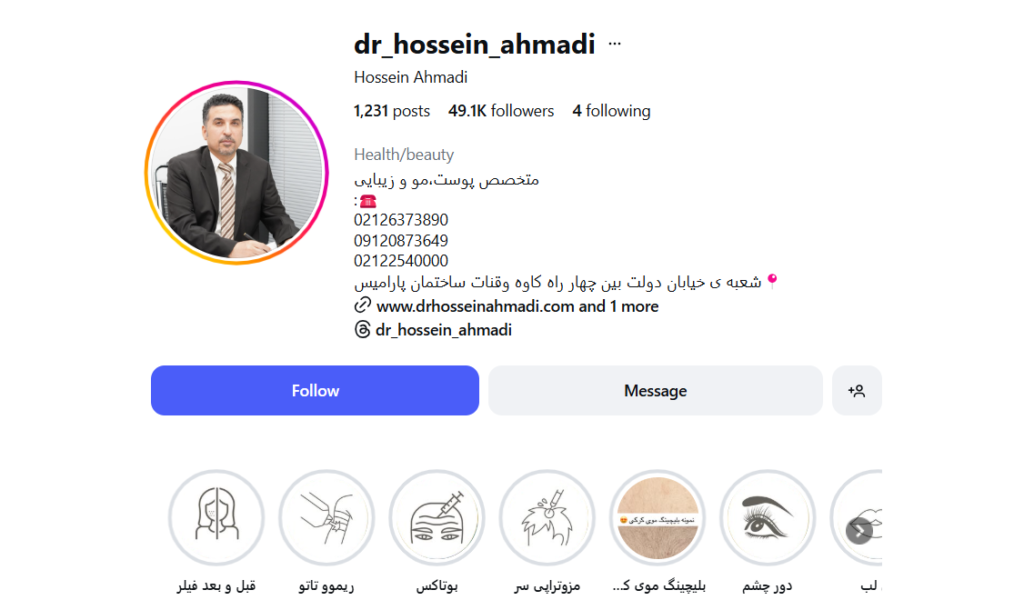The width and height of the screenshot is (1024, 610).
Task: View the 4 following list
Action: click(611, 111)
